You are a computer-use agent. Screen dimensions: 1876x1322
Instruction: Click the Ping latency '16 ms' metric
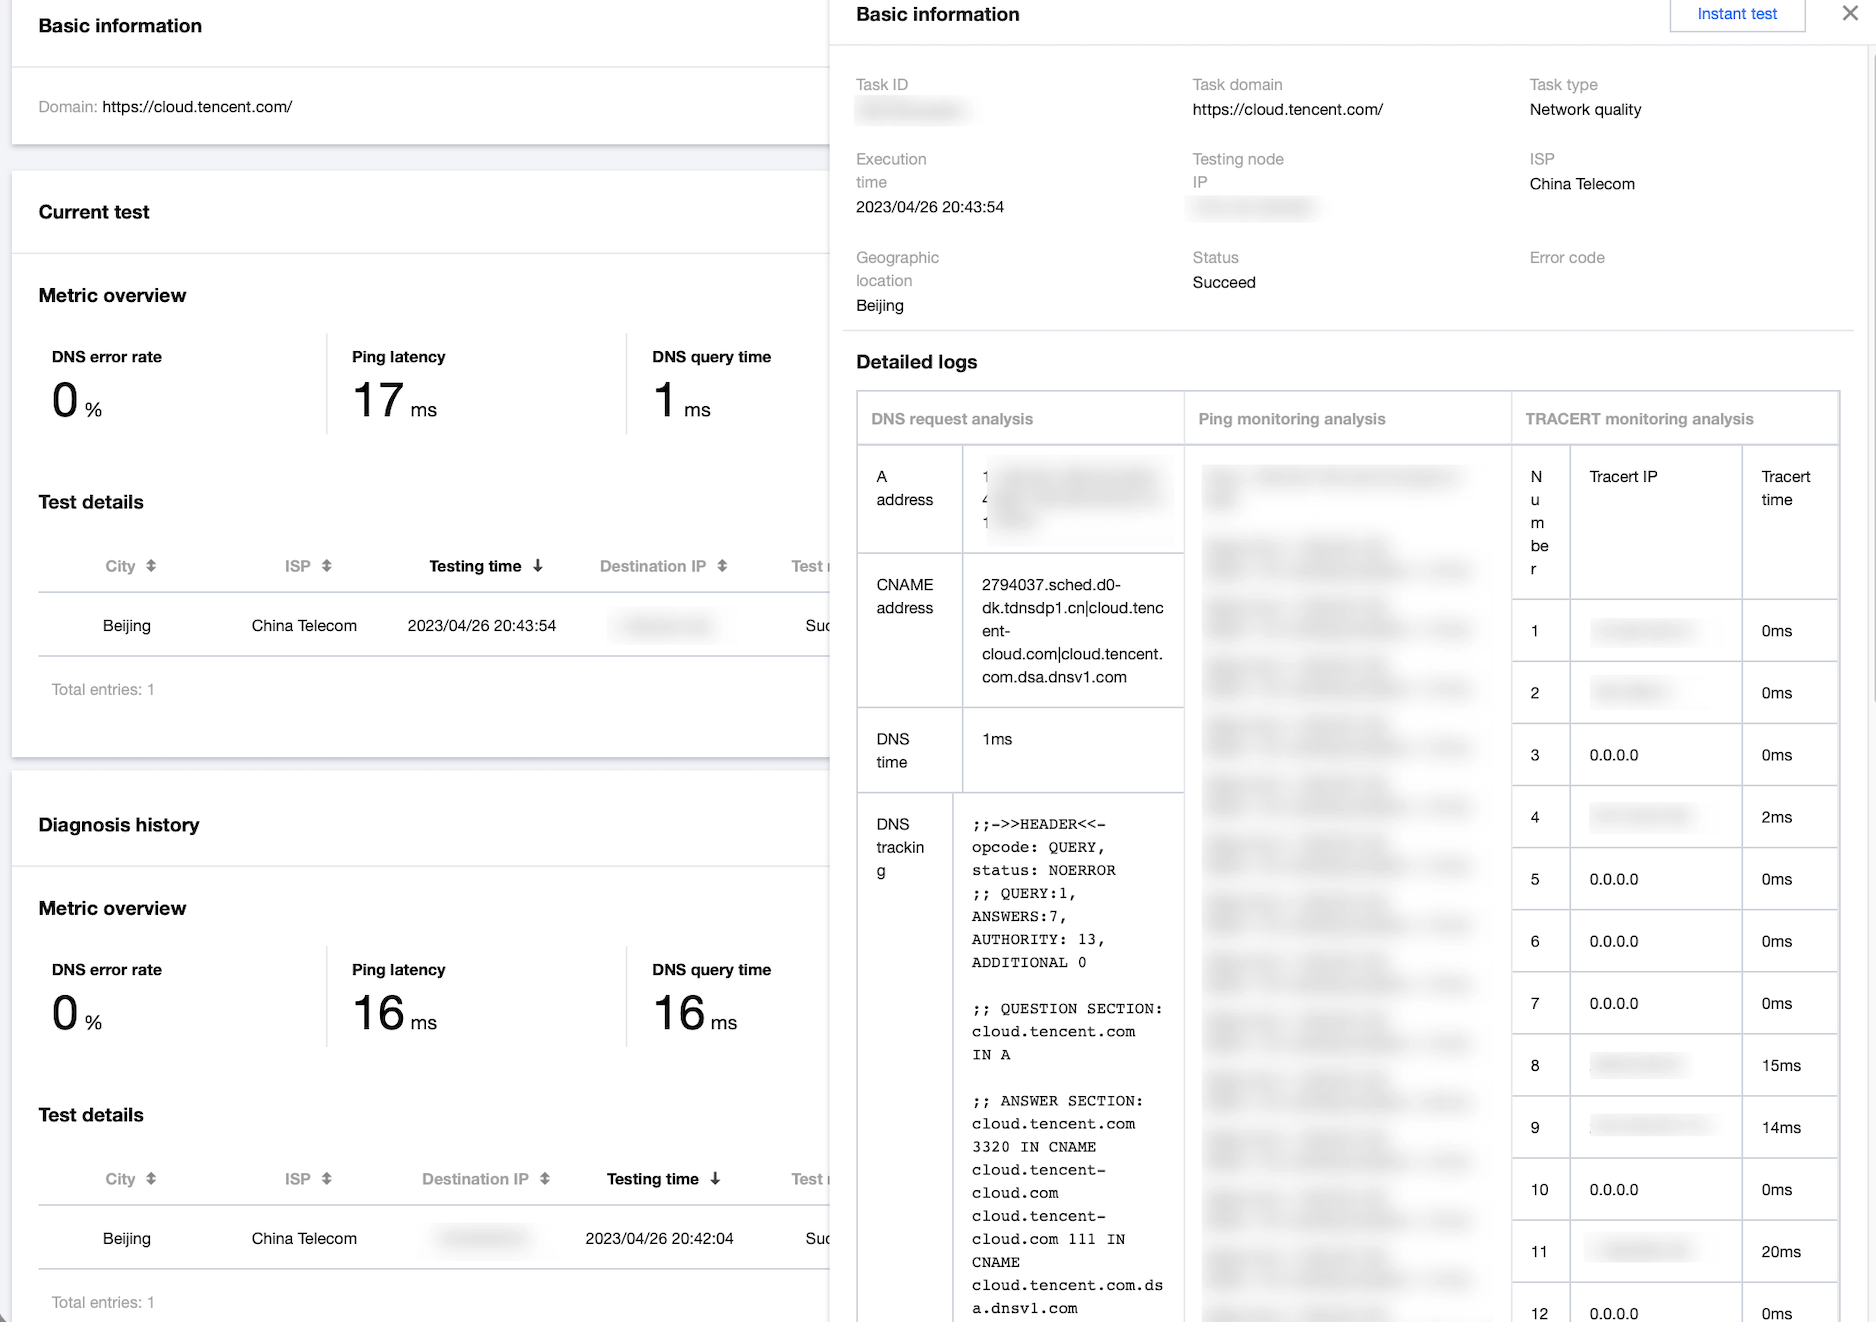click(x=394, y=1013)
